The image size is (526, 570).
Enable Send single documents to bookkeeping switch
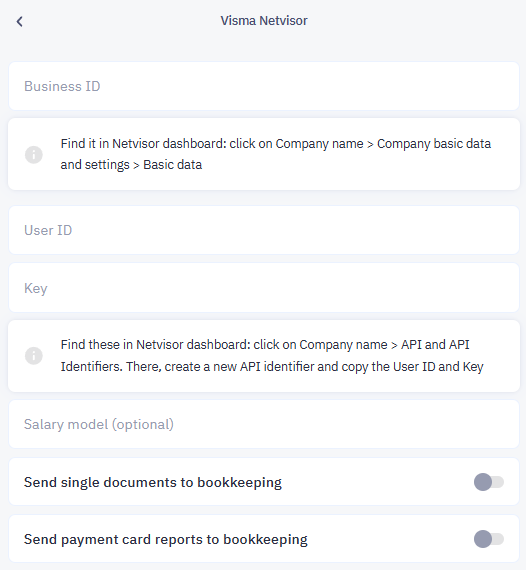click(x=489, y=482)
